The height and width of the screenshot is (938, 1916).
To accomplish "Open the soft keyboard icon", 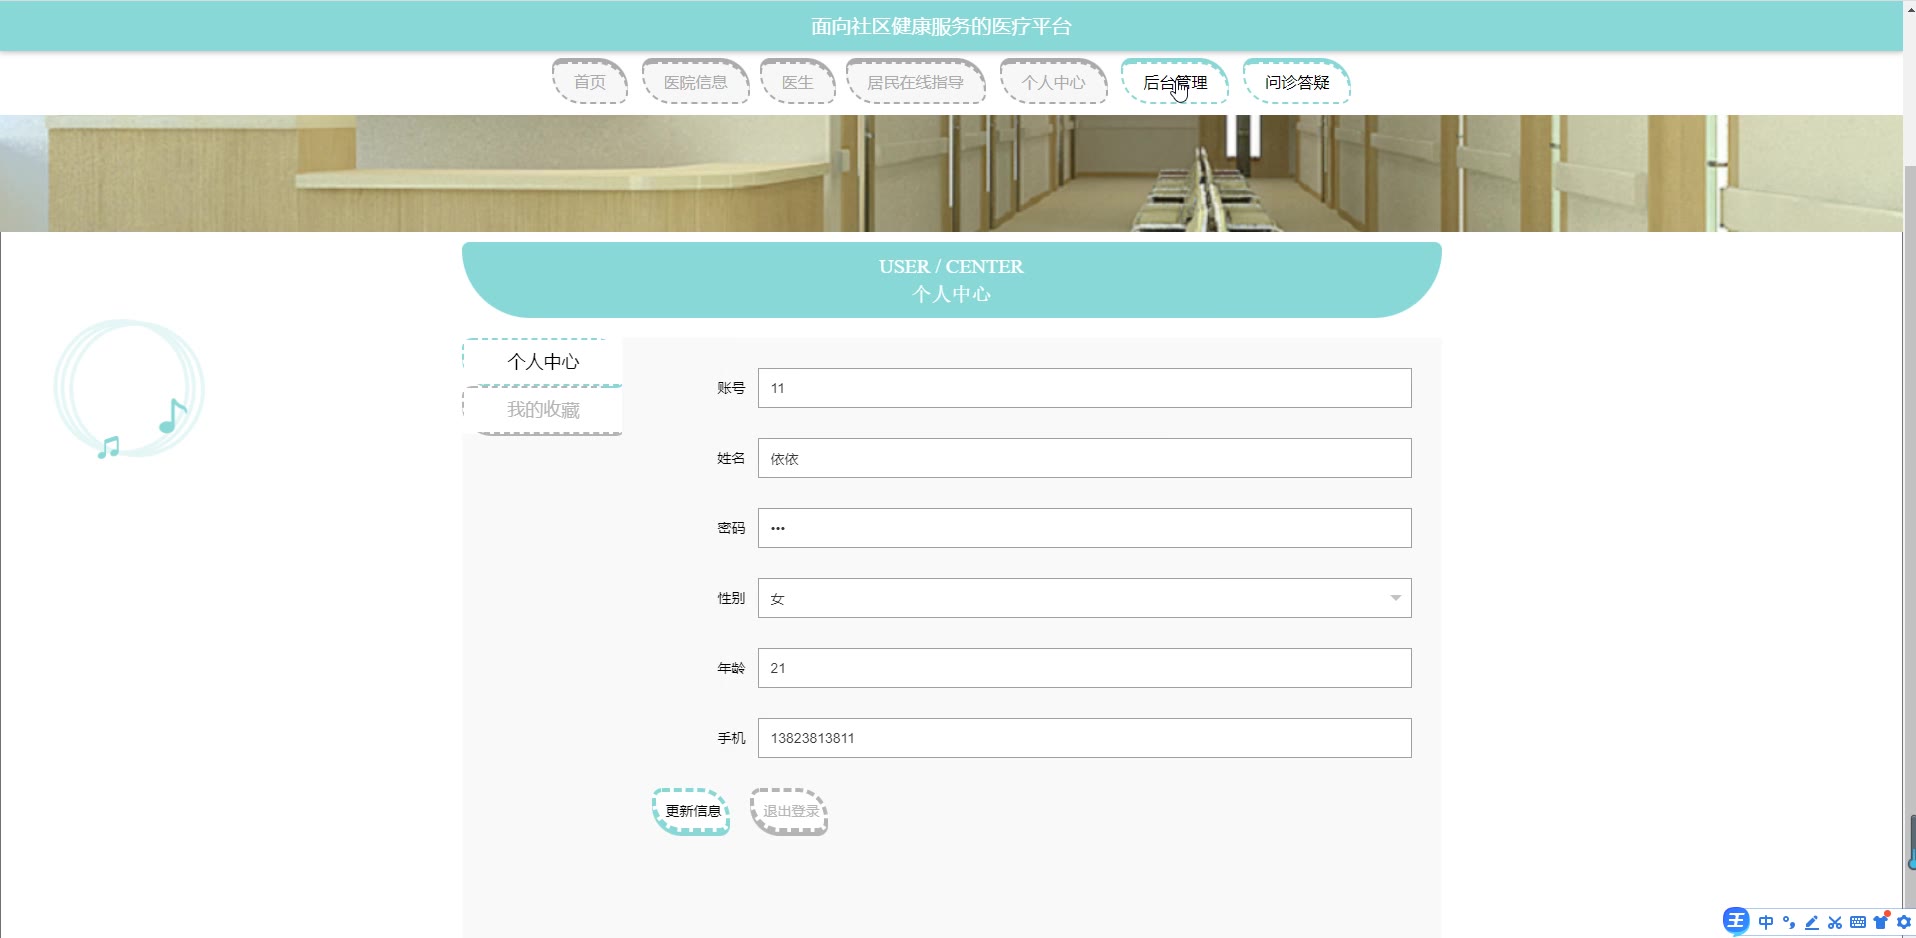I will point(1858,922).
